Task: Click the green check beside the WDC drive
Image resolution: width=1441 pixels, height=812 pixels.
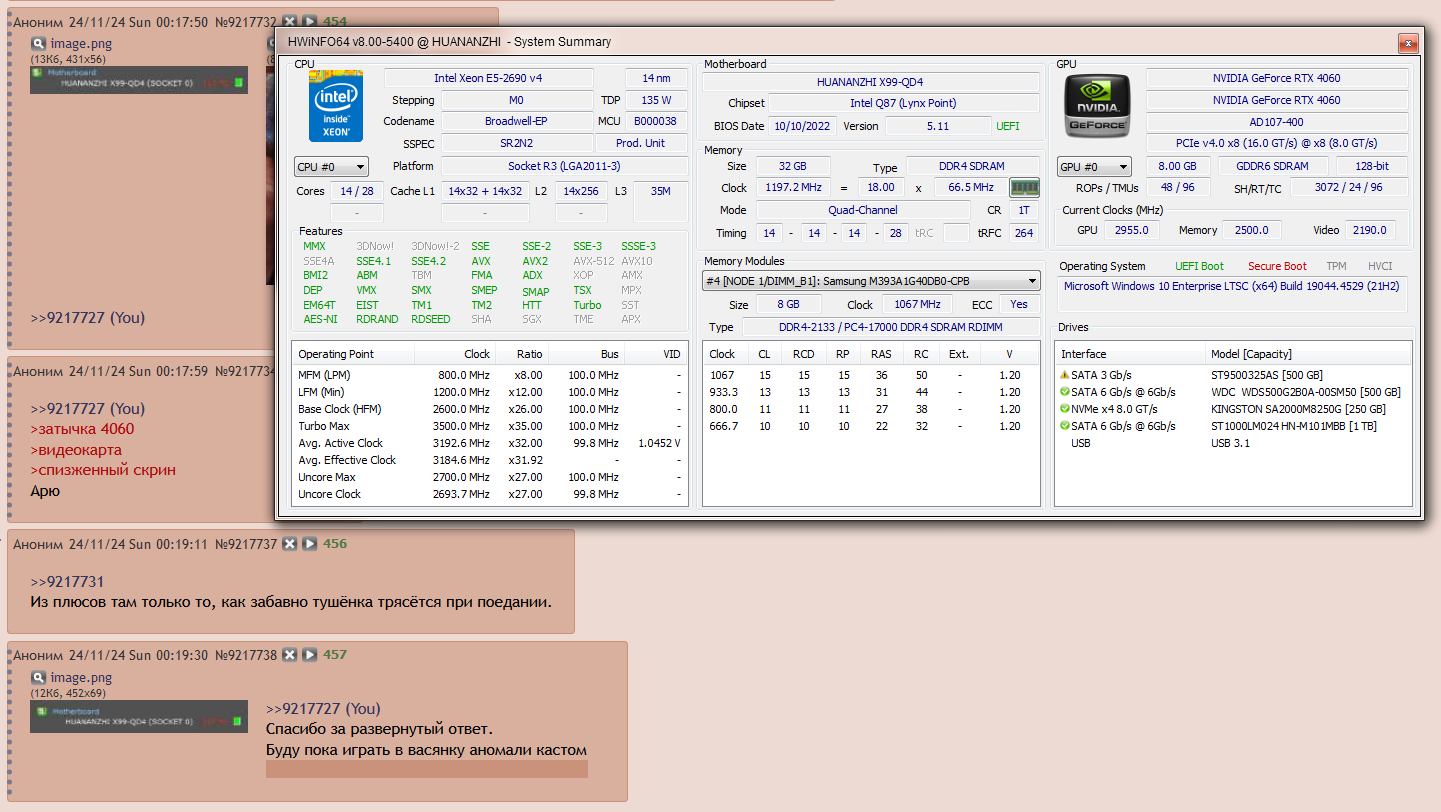Action: point(1065,392)
